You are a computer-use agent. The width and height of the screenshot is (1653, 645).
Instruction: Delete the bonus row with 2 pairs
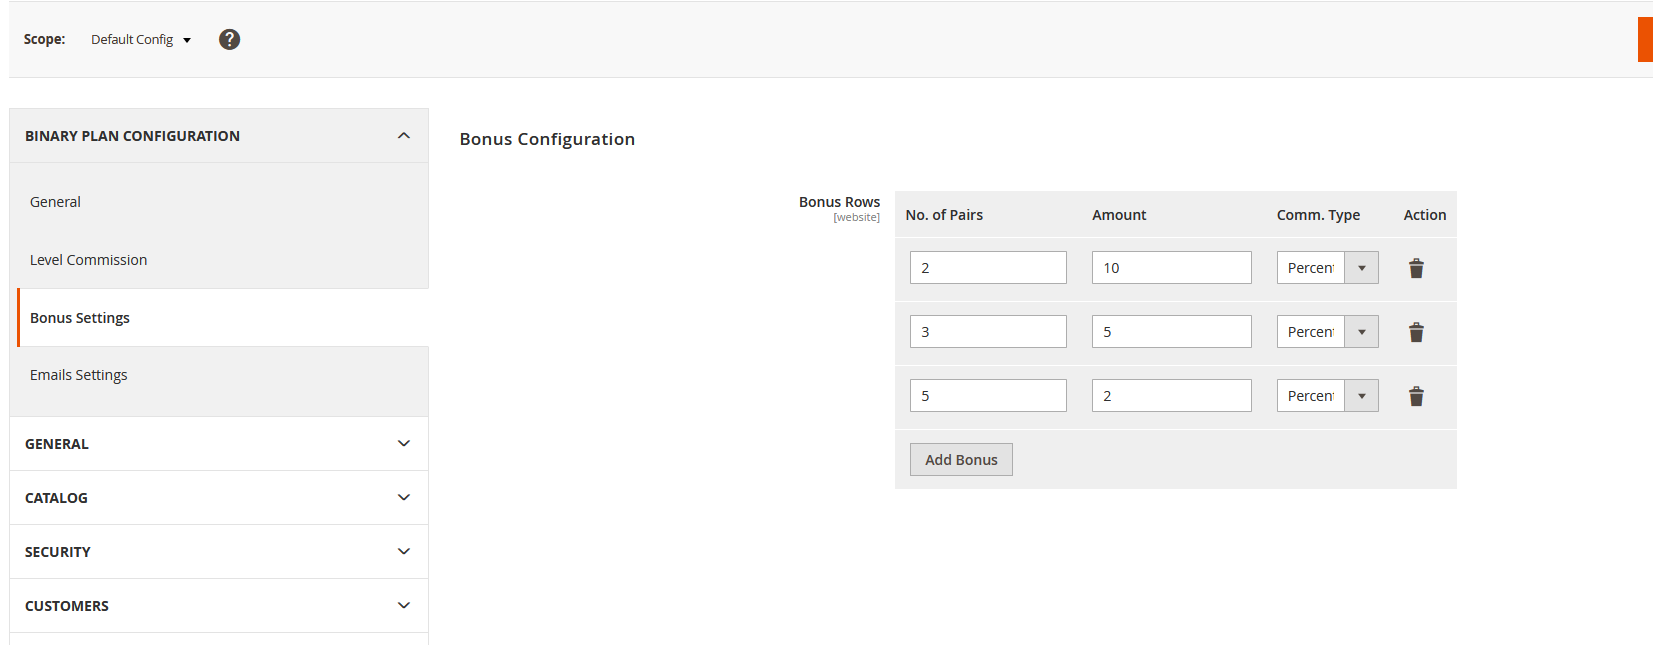pos(1416,268)
